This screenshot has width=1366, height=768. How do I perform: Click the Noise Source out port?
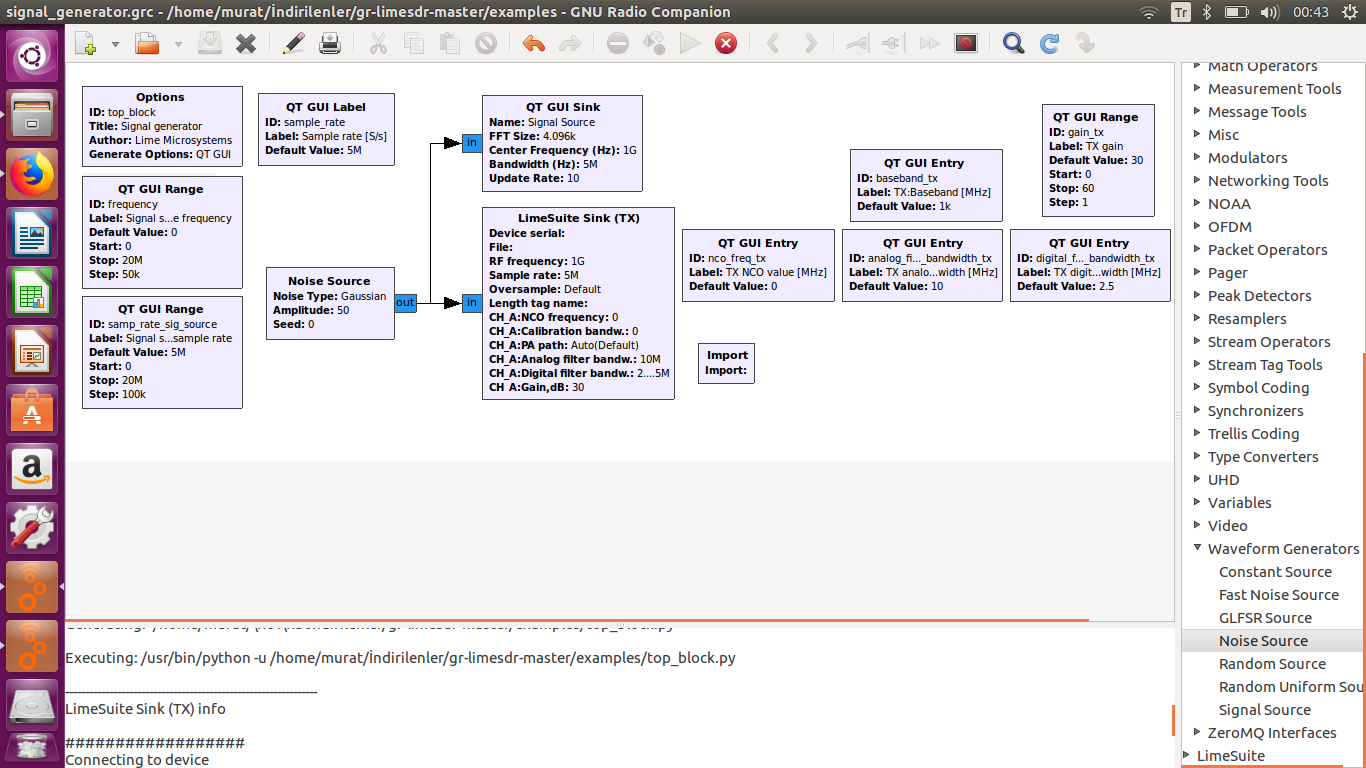tap(405, 303)
